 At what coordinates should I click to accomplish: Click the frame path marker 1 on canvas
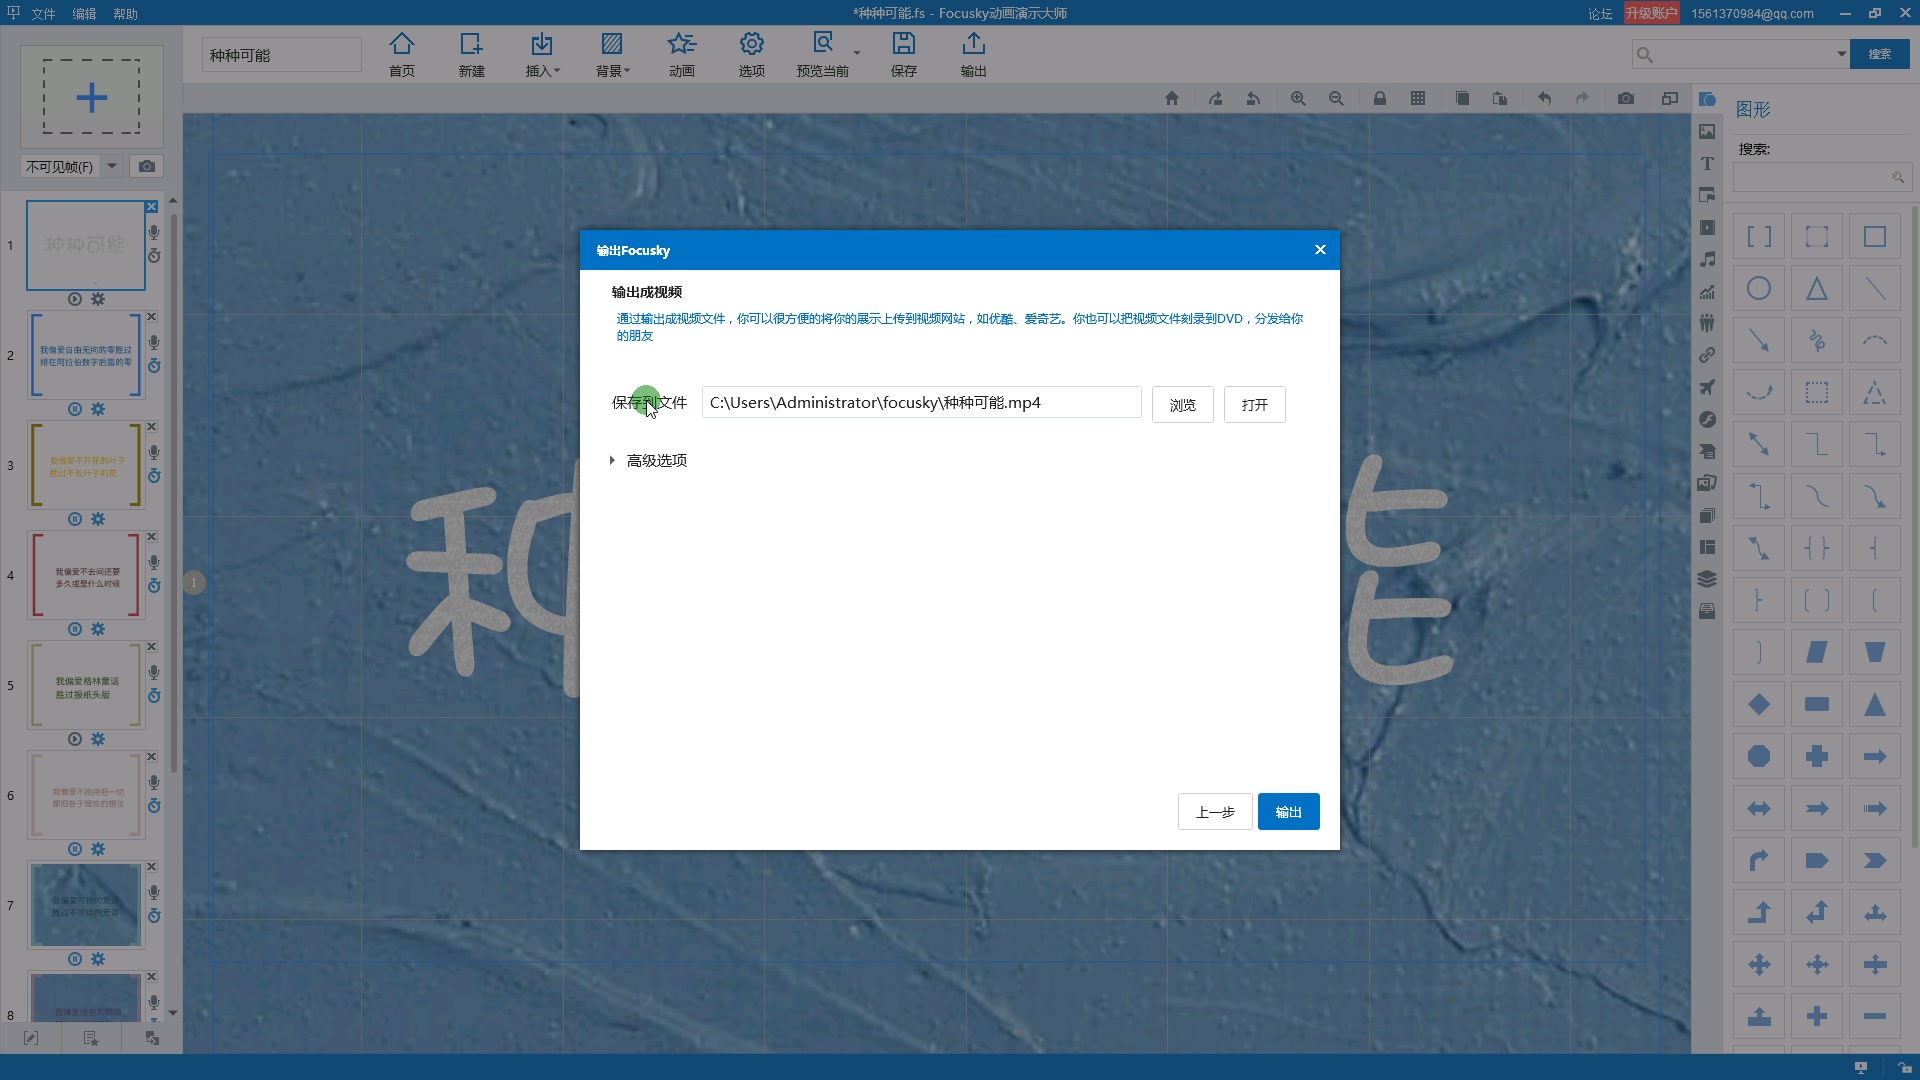194,582
